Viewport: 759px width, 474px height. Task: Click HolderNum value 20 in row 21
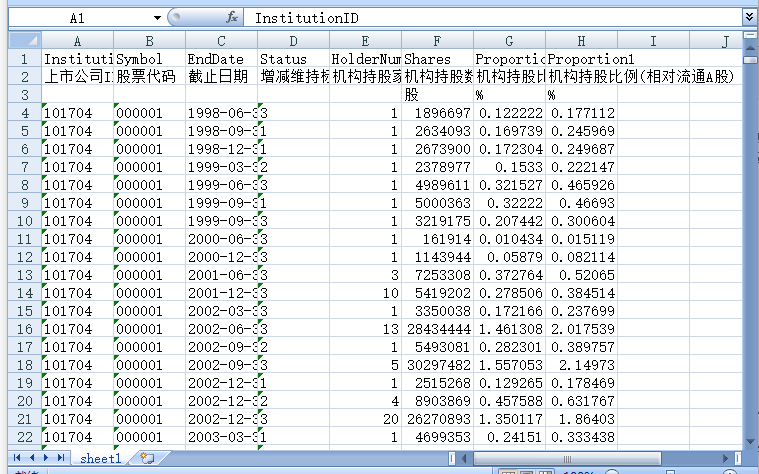[365, 419]
